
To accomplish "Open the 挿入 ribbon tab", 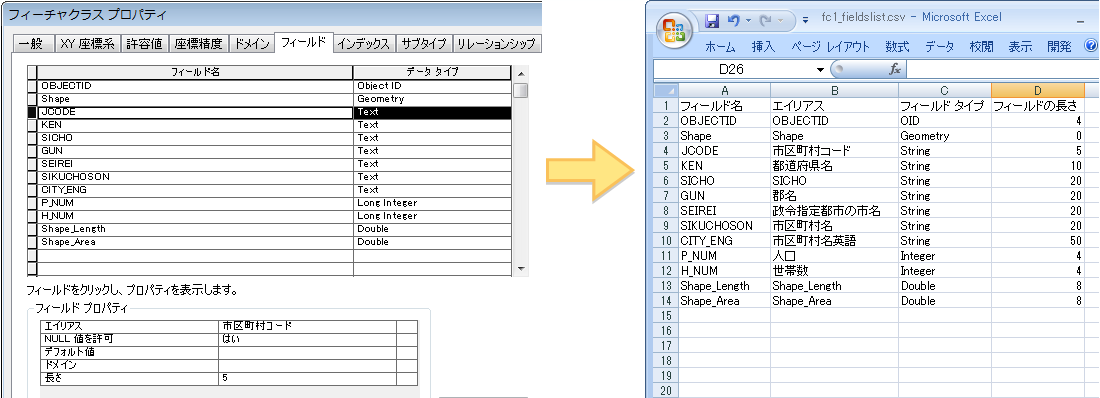I will 763,47.
